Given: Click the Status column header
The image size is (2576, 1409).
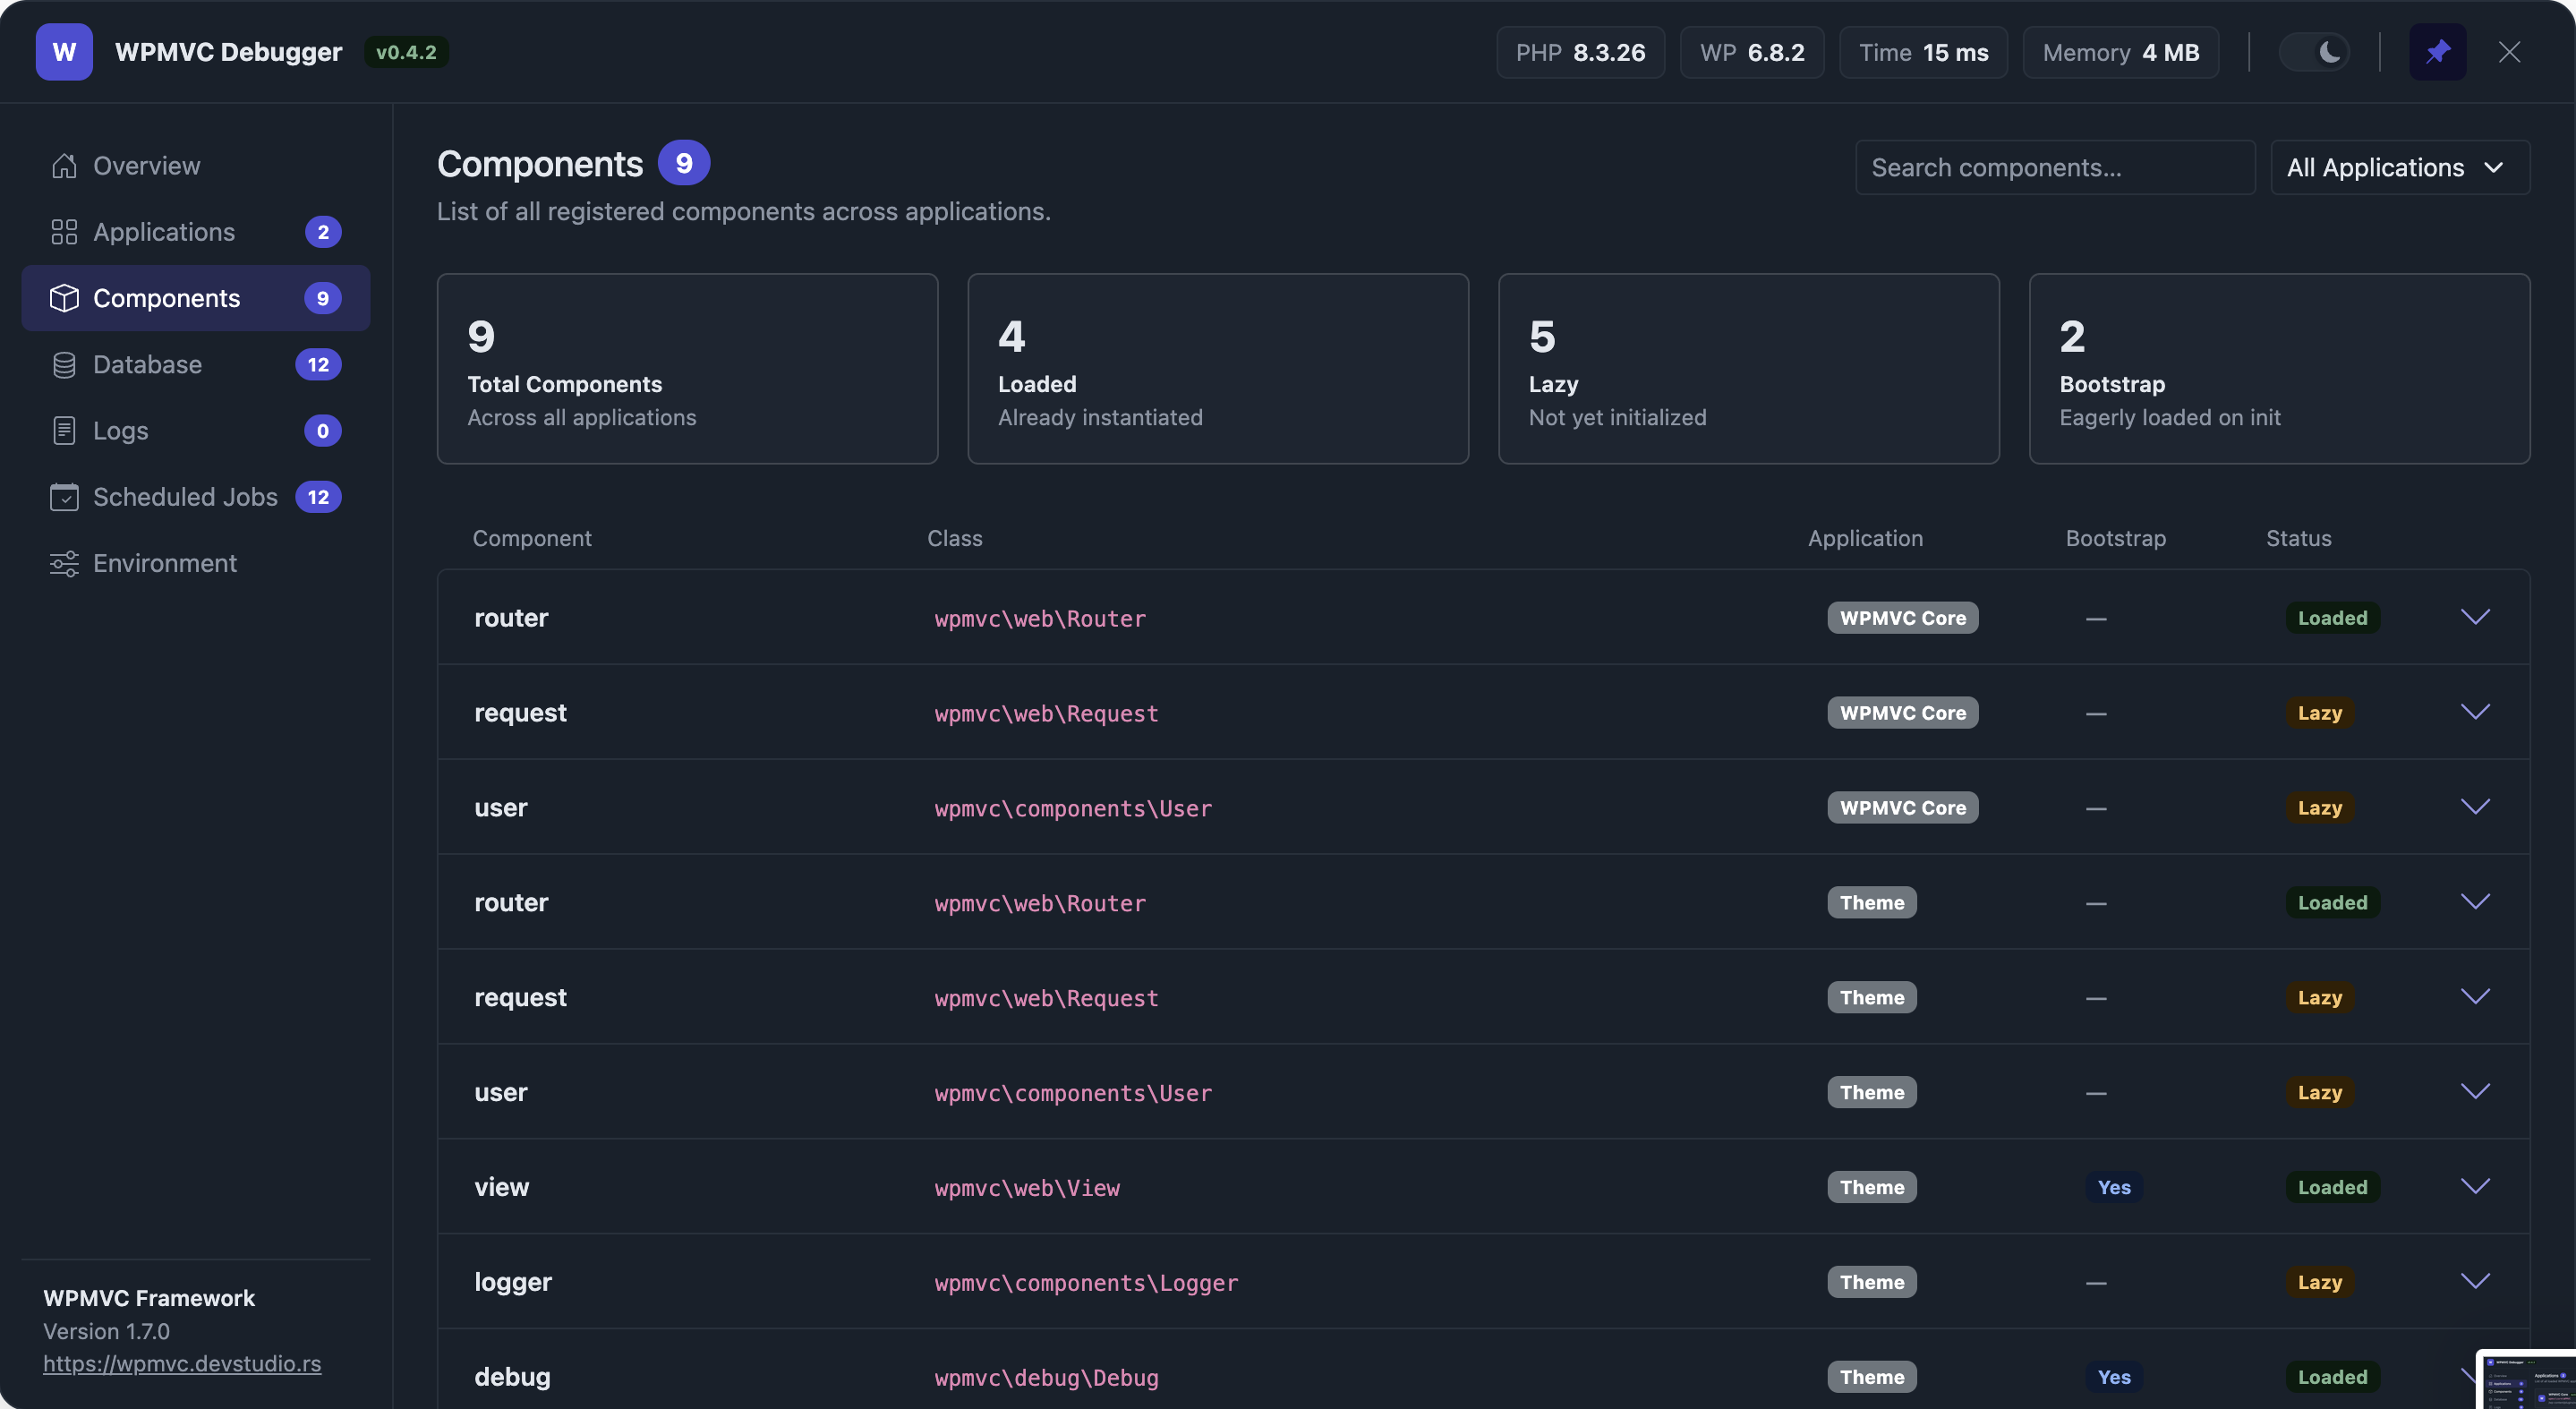Looking at the screenshot, I should [x=2298, y=538].
